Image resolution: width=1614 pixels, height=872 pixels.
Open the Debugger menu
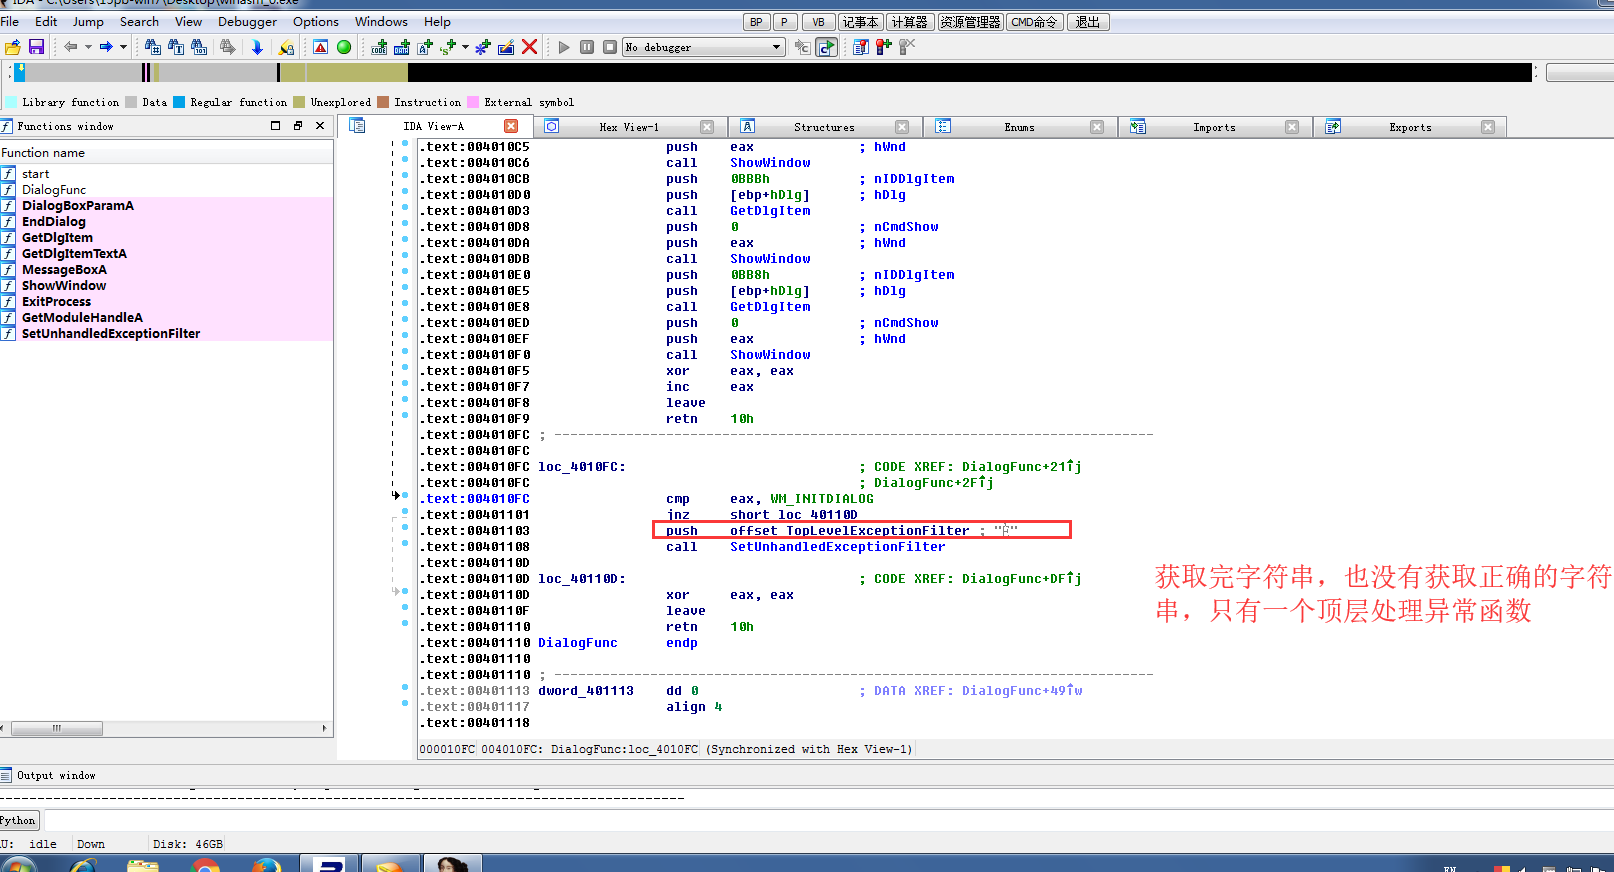247,22
